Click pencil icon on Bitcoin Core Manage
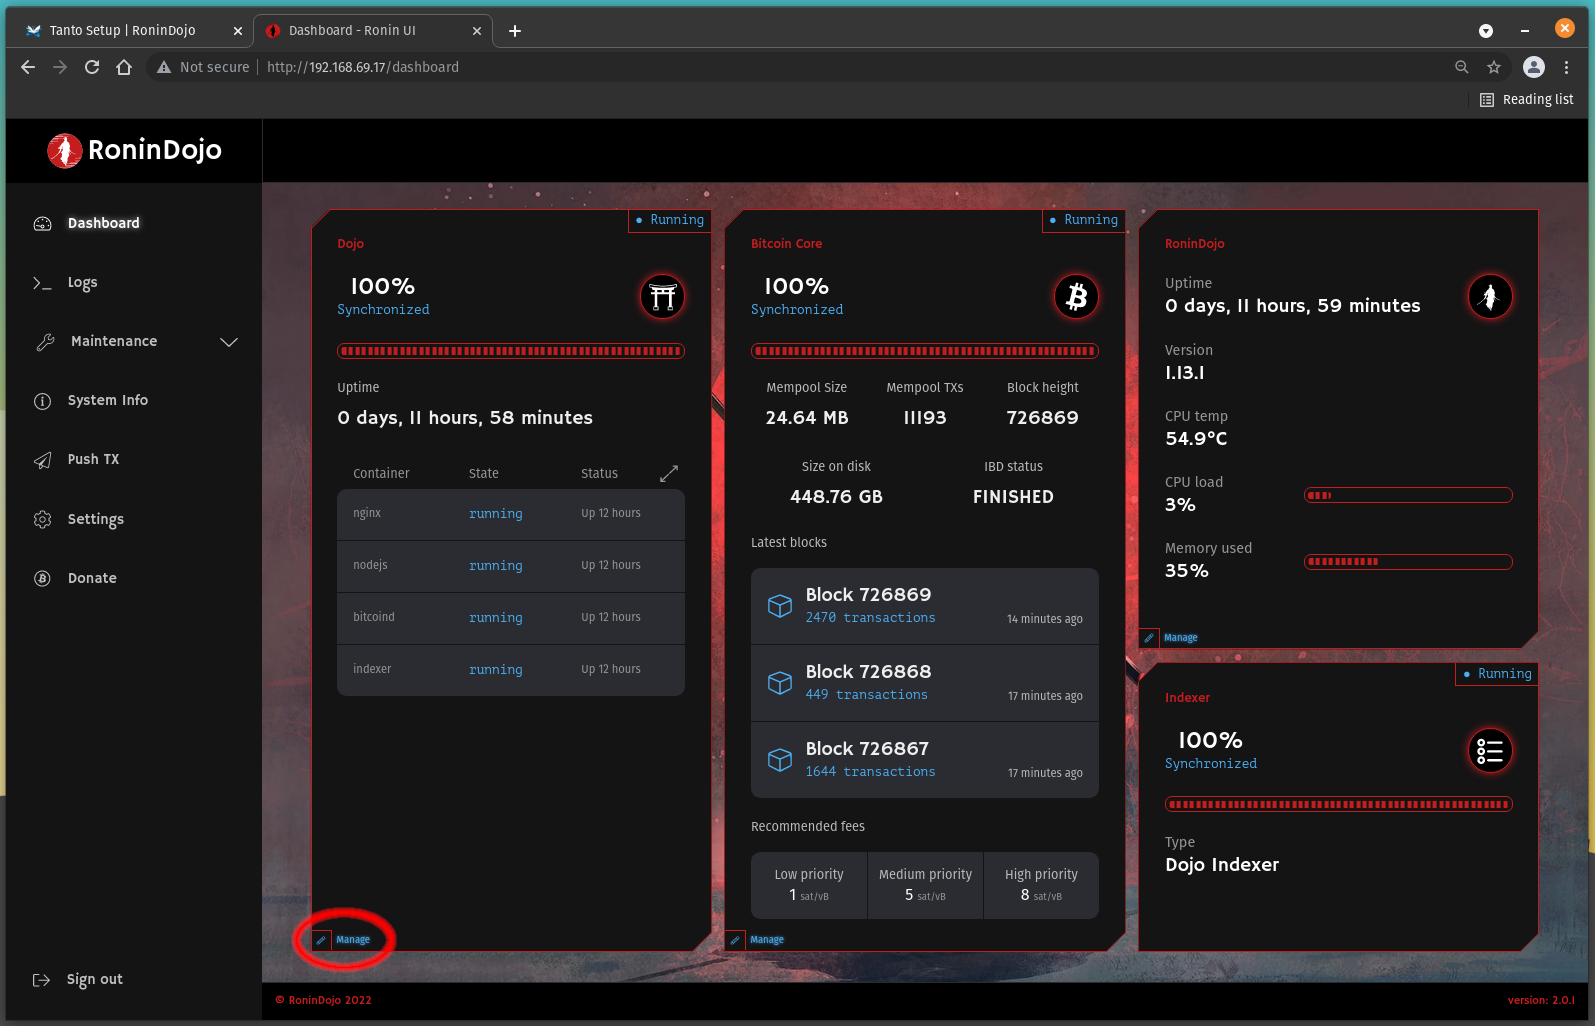This screenshot has height=1026, width=1595. 735,940
